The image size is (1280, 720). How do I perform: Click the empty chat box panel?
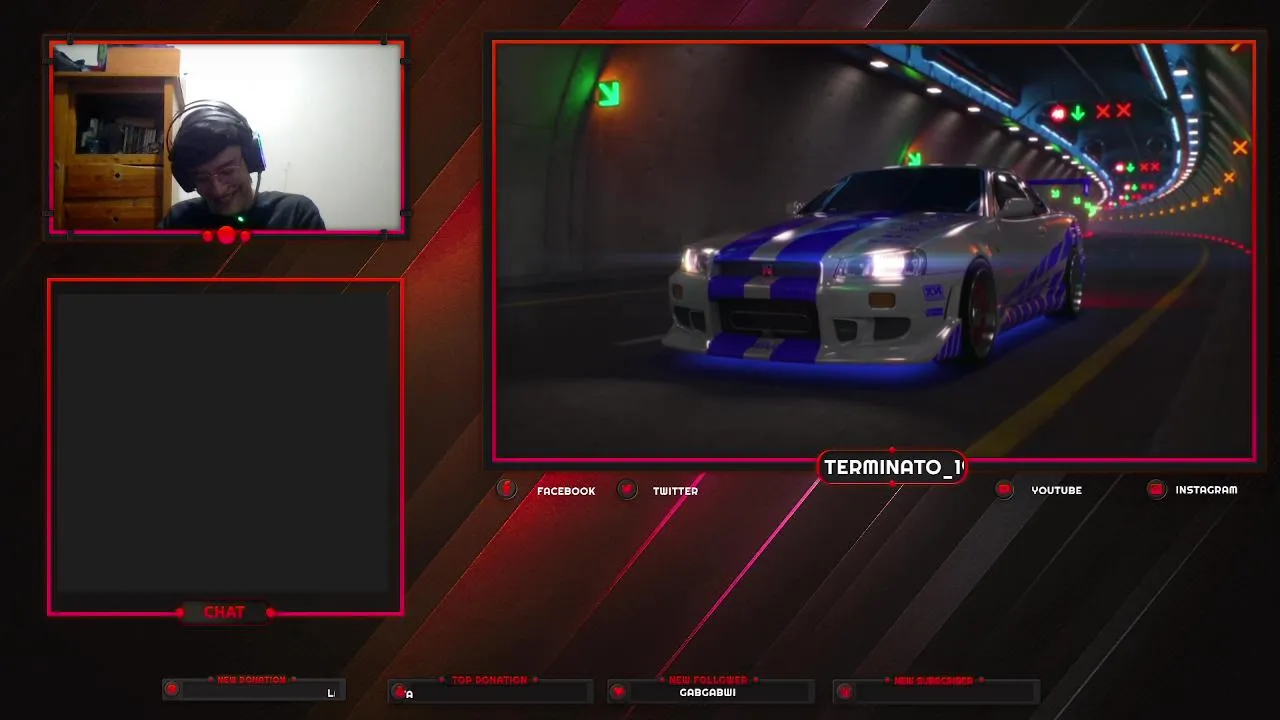point(224,444)
